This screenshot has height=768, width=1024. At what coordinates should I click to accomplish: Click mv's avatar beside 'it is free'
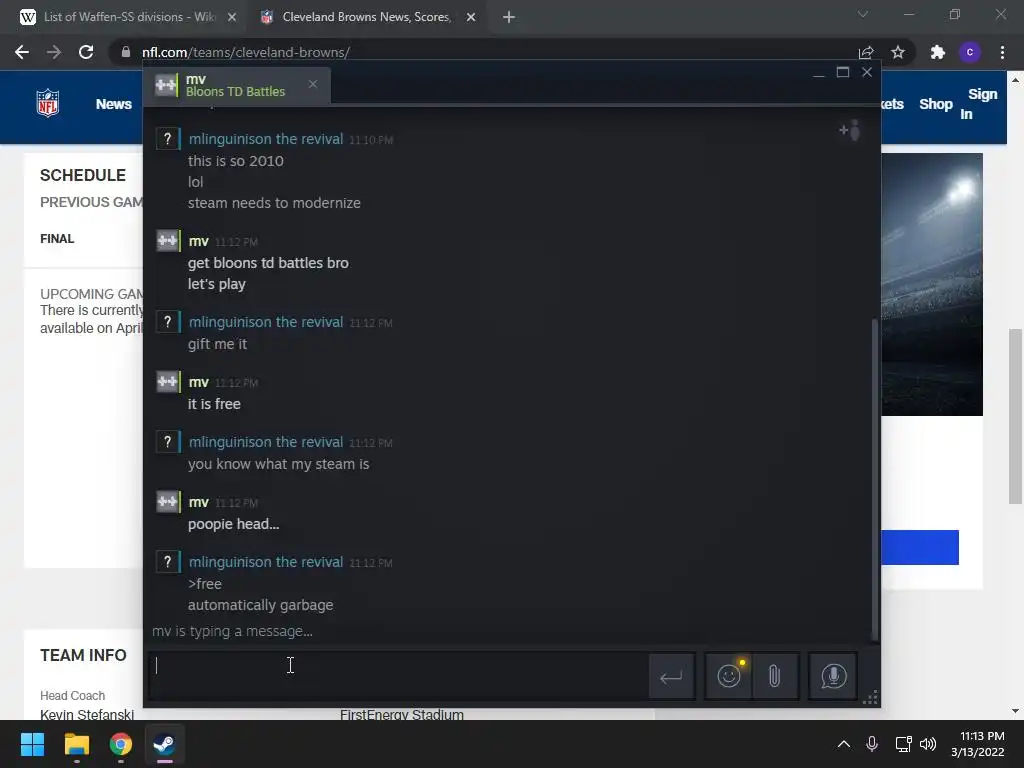click(x=167, y=381)
